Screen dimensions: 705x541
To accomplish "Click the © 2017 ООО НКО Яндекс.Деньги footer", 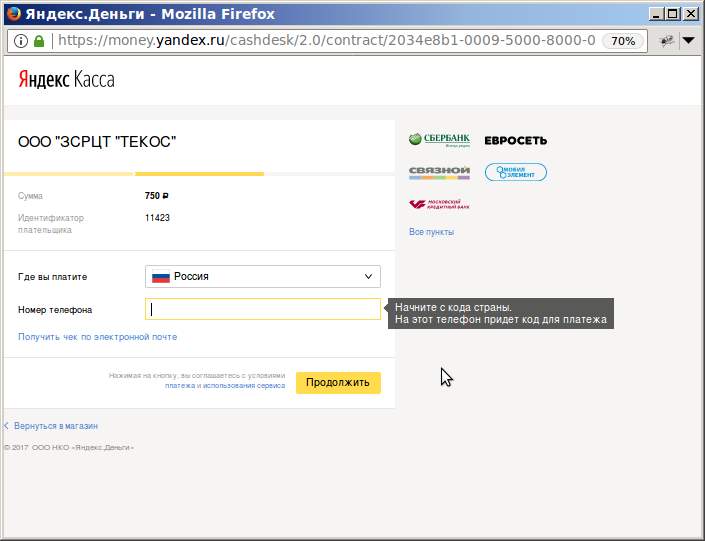I will tap(69, 447).
